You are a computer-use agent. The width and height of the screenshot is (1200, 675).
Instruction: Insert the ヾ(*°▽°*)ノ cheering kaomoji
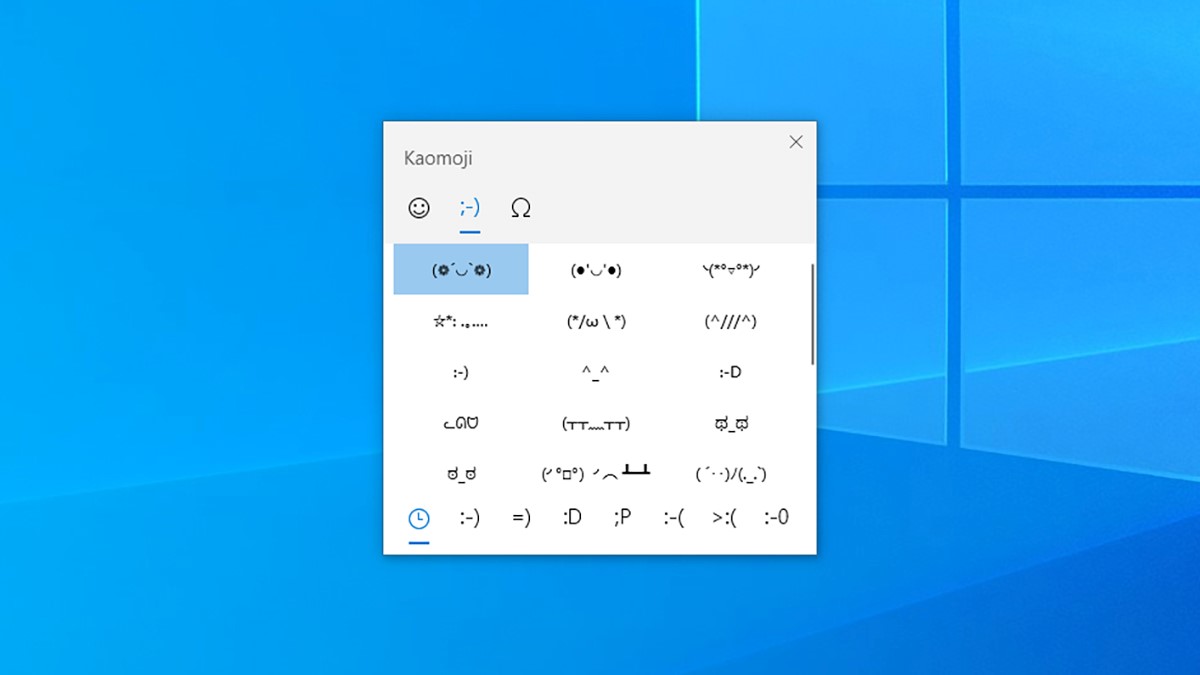[730, 269]
